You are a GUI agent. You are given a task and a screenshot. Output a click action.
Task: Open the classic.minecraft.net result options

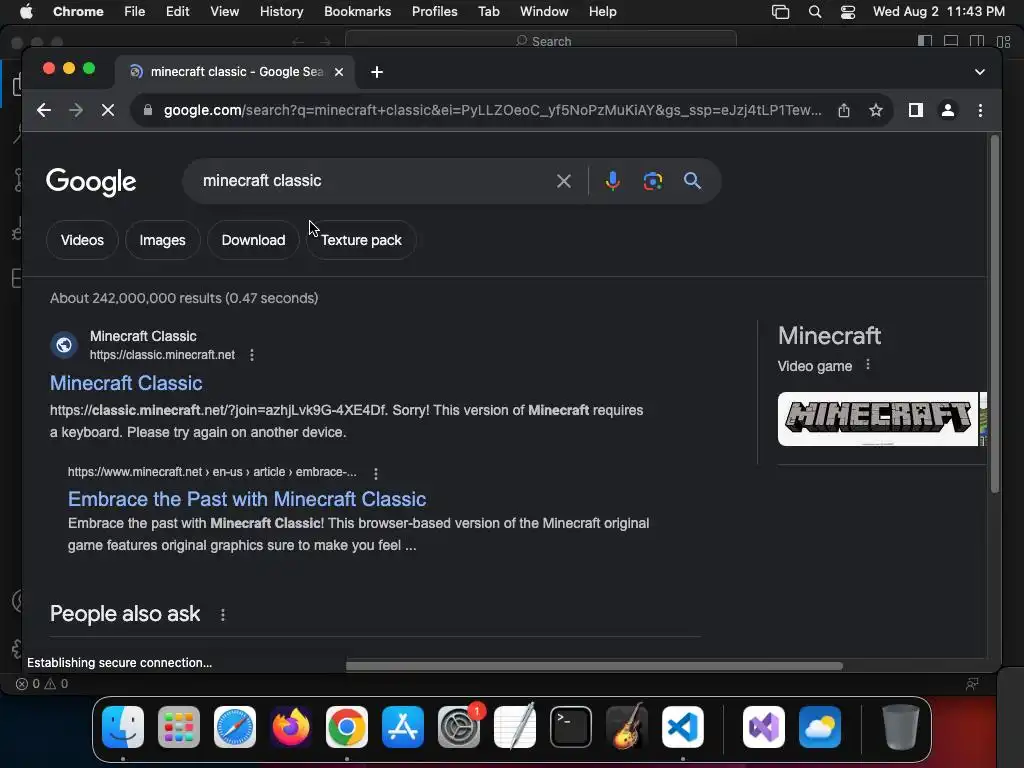tap(252, 355)
